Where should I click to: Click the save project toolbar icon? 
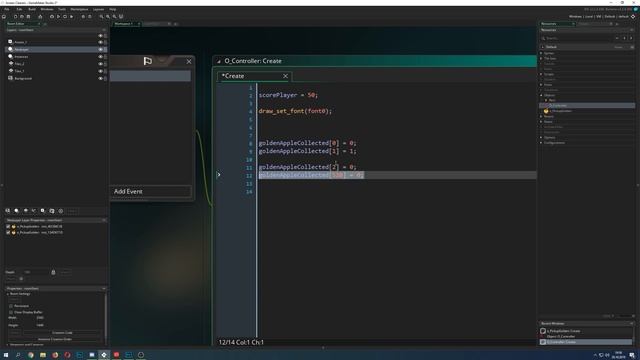[x=29, y=17]
